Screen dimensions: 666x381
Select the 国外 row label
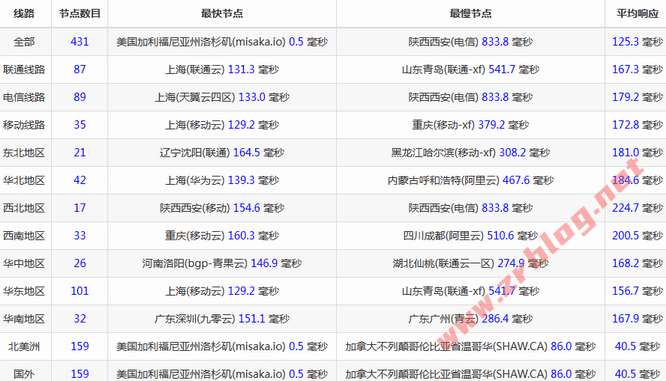24,374
